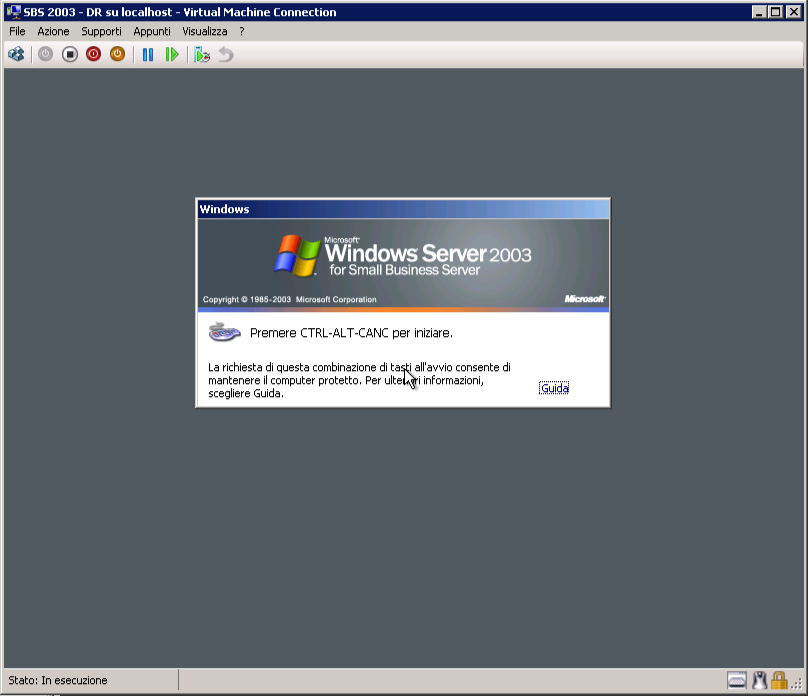Click the text 'Premere CTRL-ALT-CANC per iniziare.'
808x696 pixels.
click(351, 333)
